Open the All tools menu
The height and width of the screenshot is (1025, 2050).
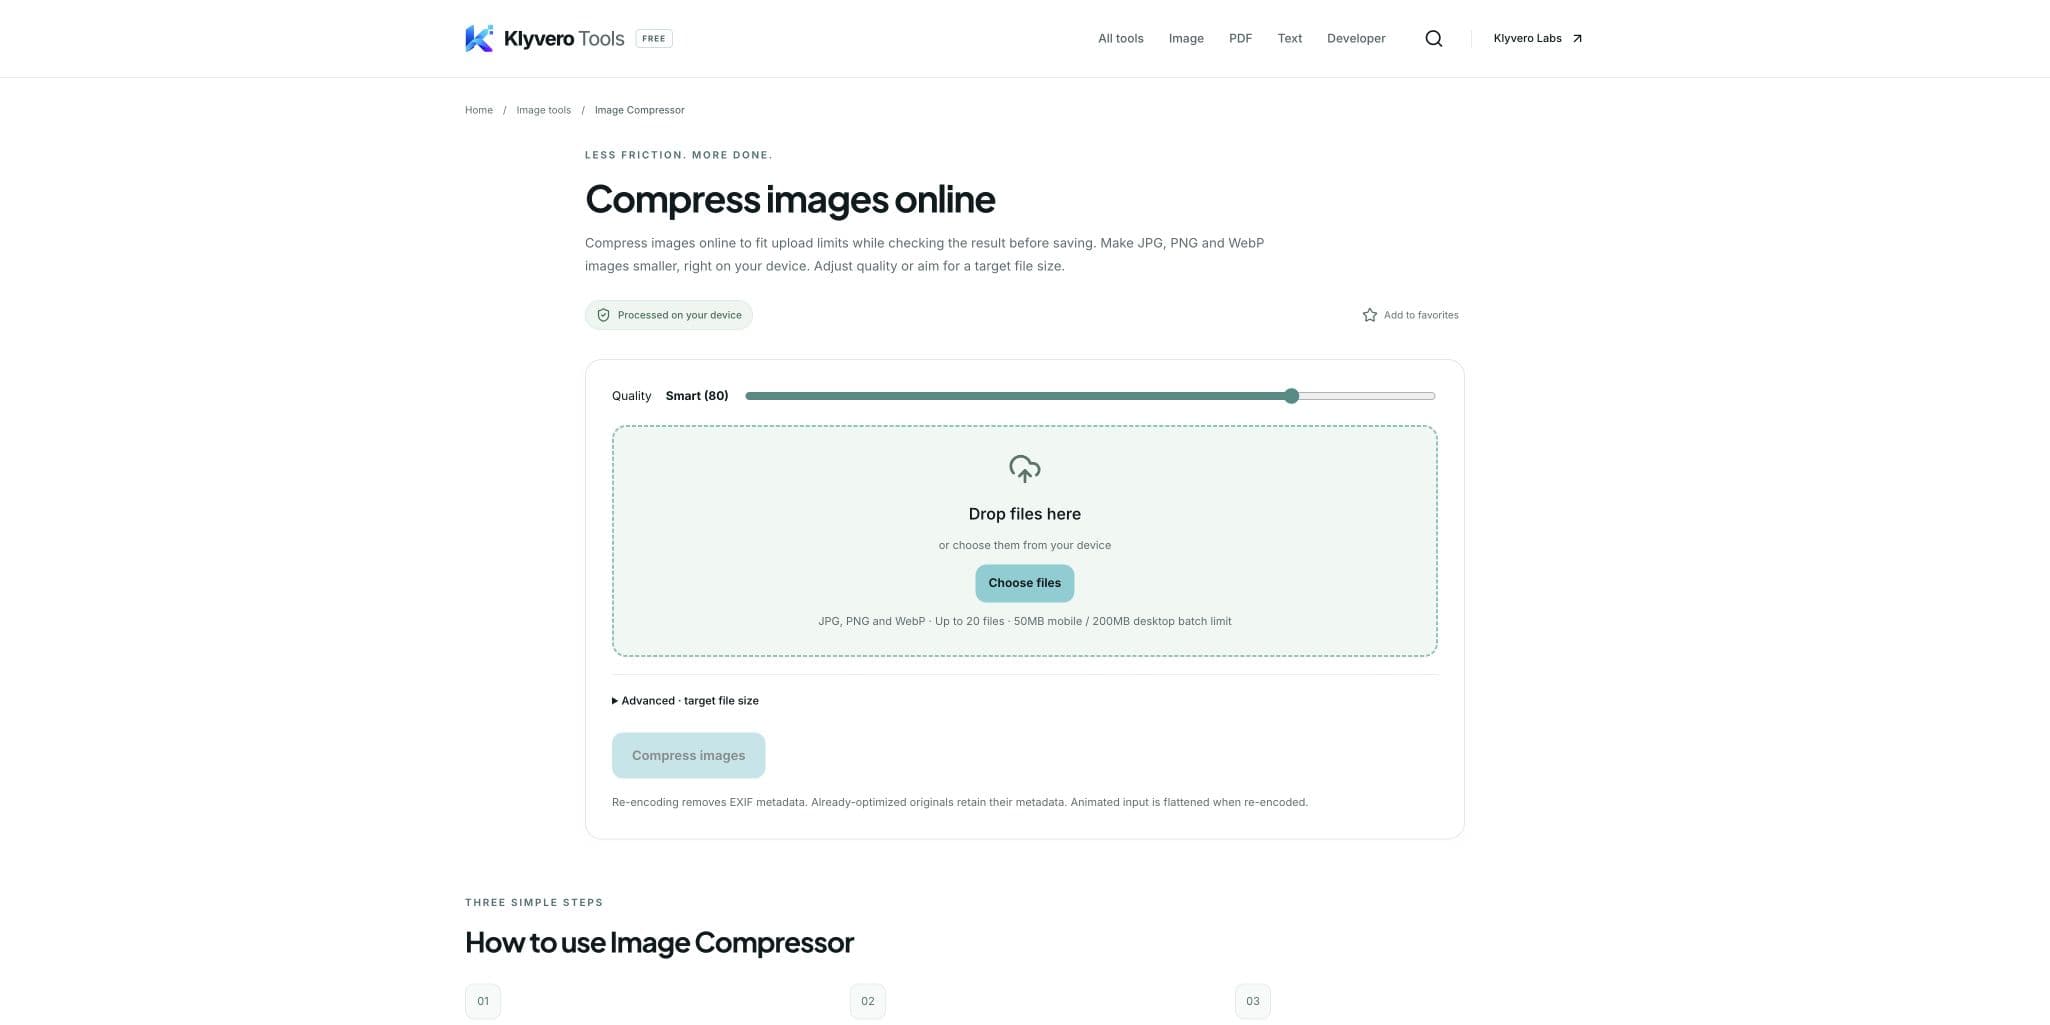click(x=1120, y=38)
